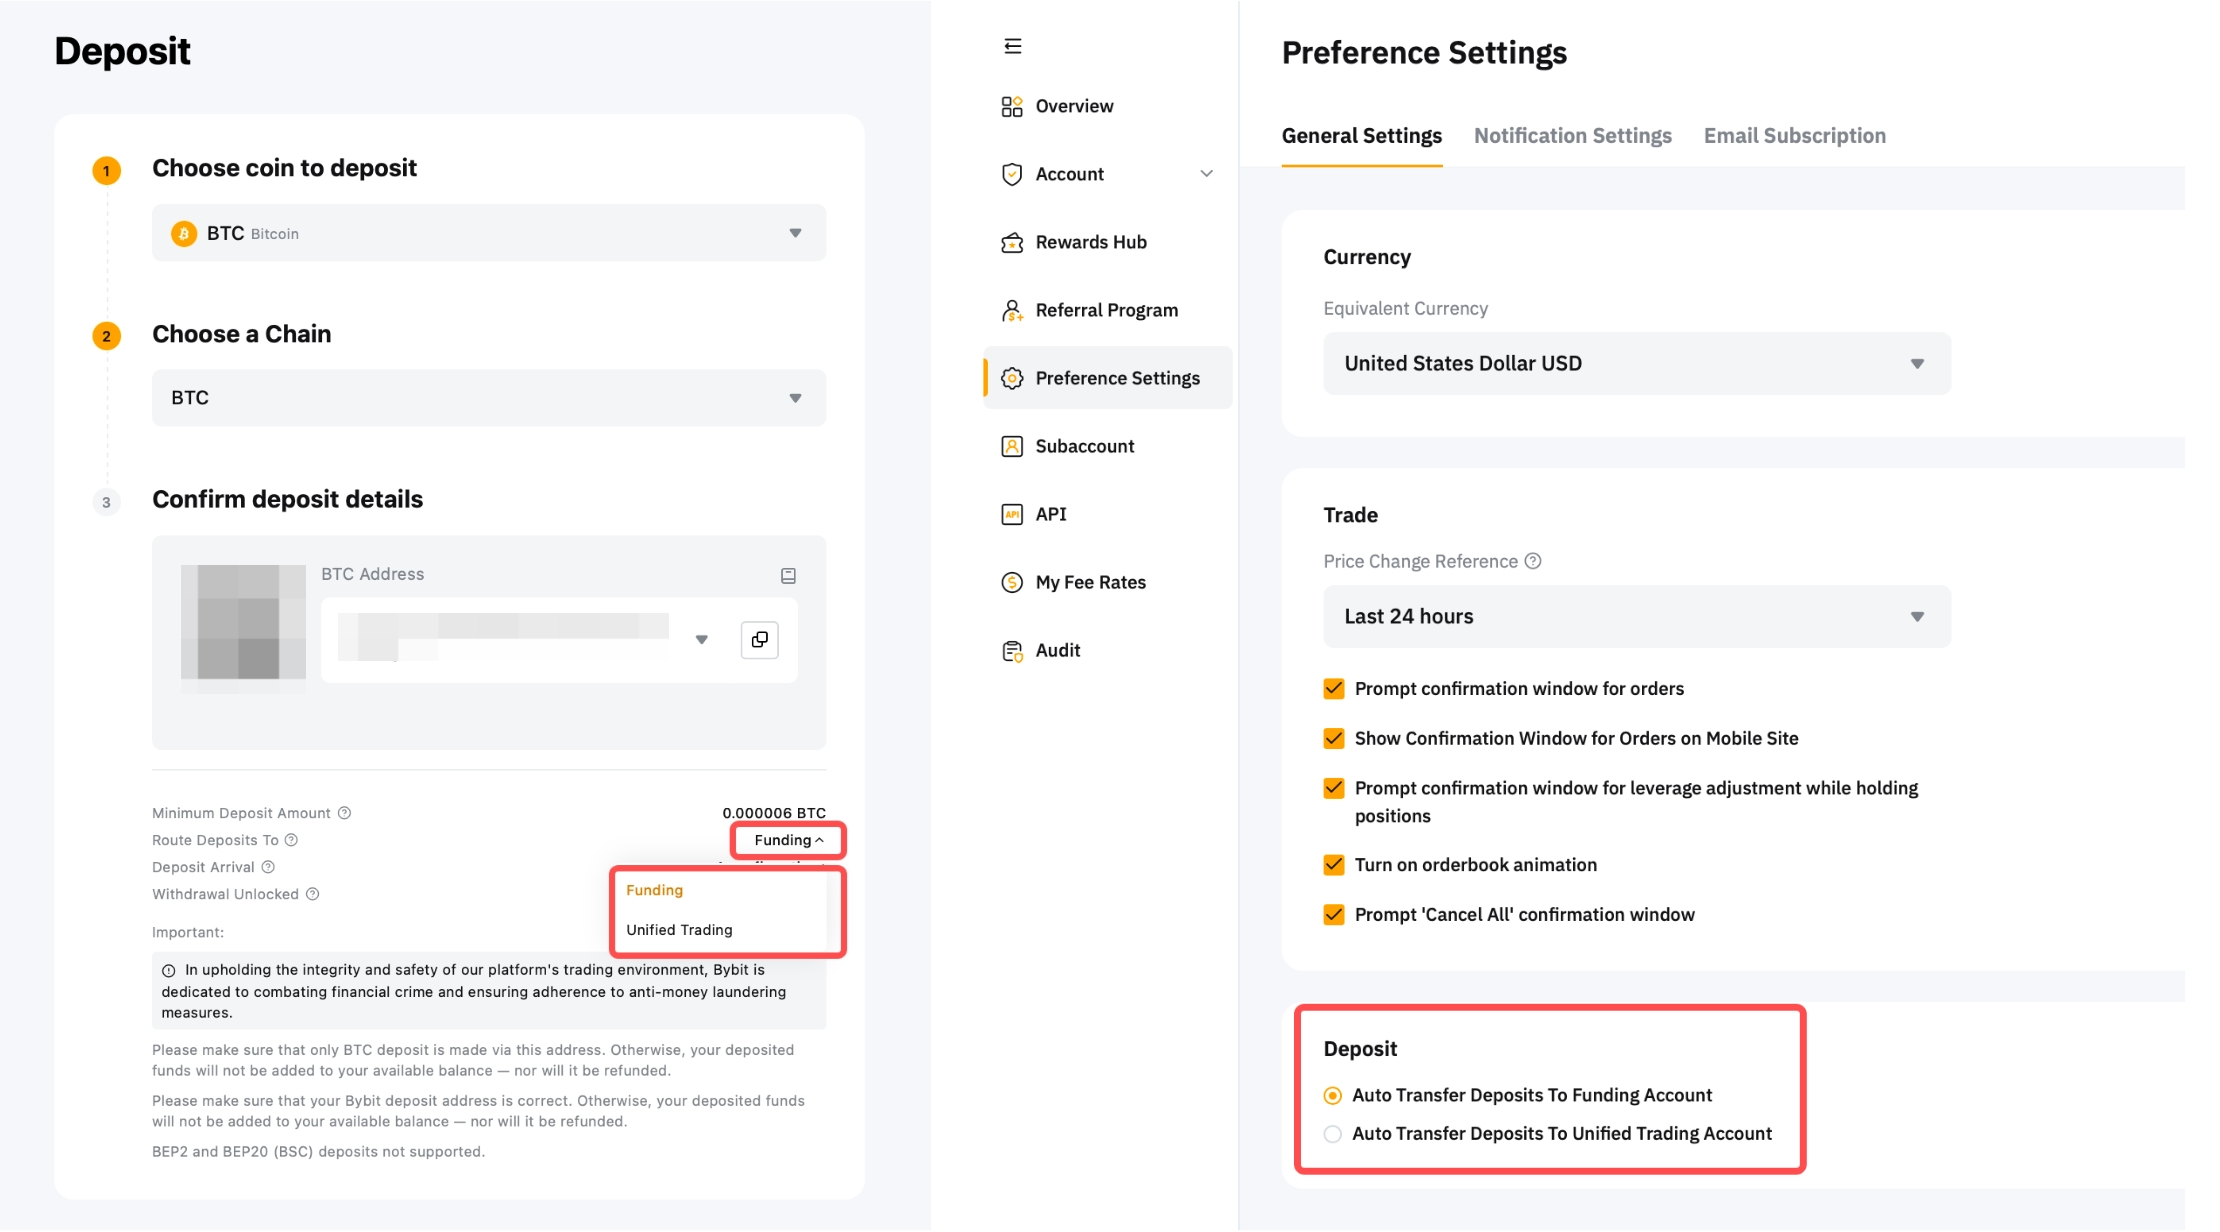
Task: Click the copy BTC address icon
Action: click(x=760, y=640)
